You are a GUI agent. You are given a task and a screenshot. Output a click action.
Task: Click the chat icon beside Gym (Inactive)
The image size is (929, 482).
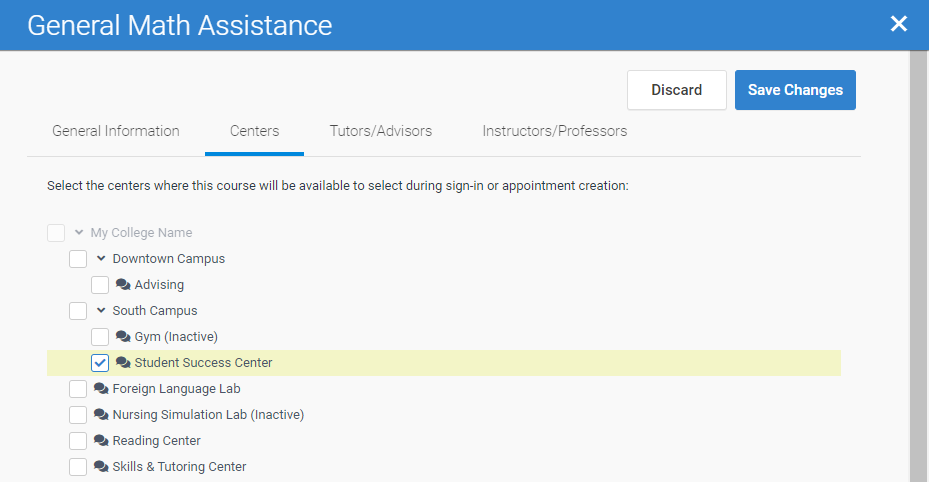[x=123, y=337]
